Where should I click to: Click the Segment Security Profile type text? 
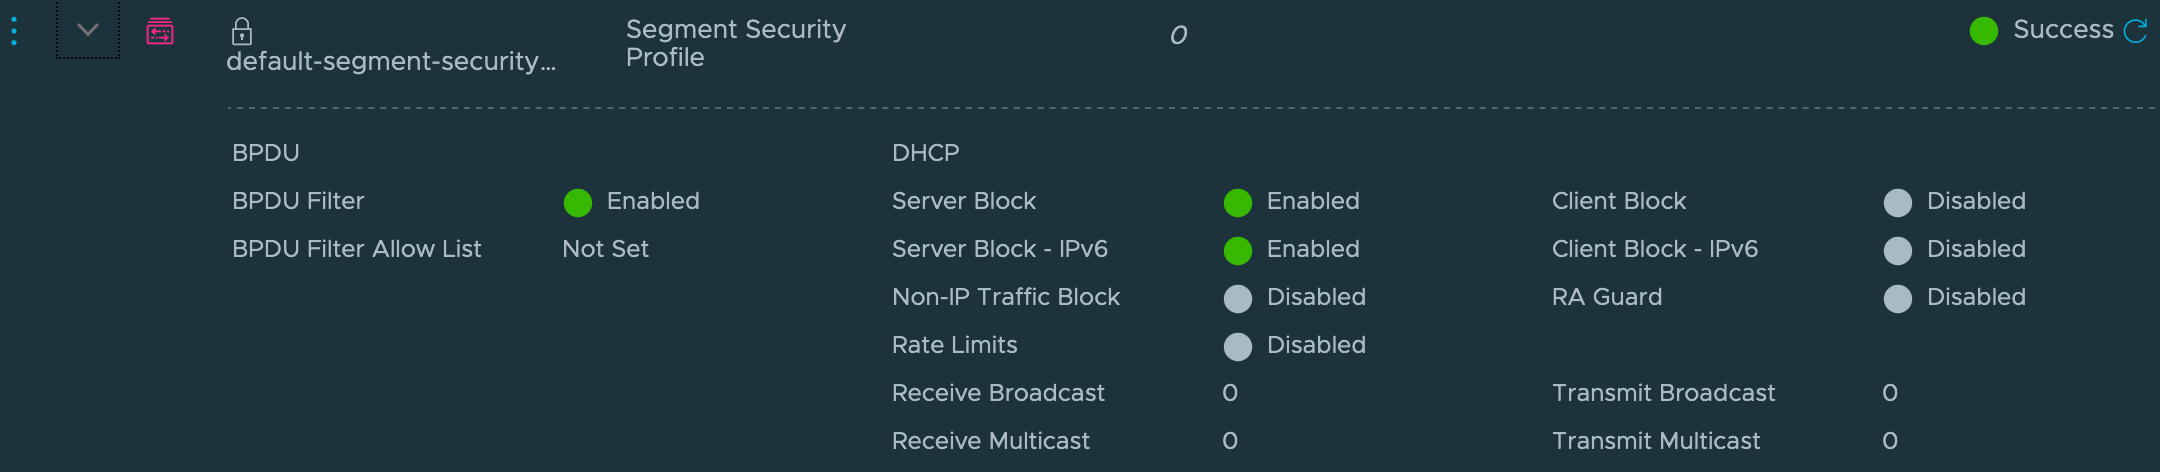tap(735, 43)
